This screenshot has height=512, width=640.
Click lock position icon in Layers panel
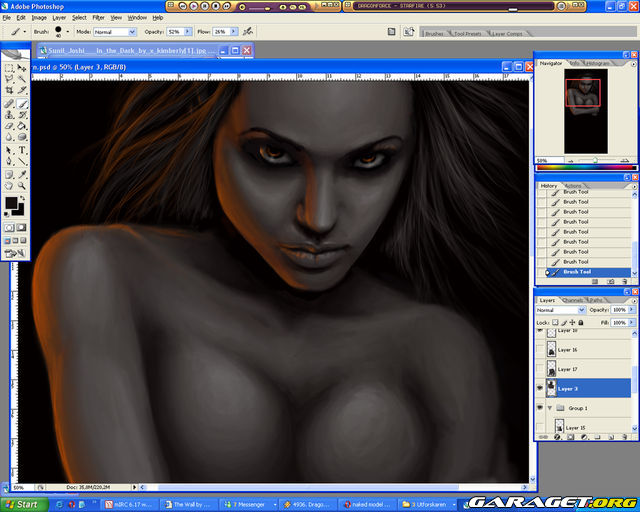tap(572, 323)
